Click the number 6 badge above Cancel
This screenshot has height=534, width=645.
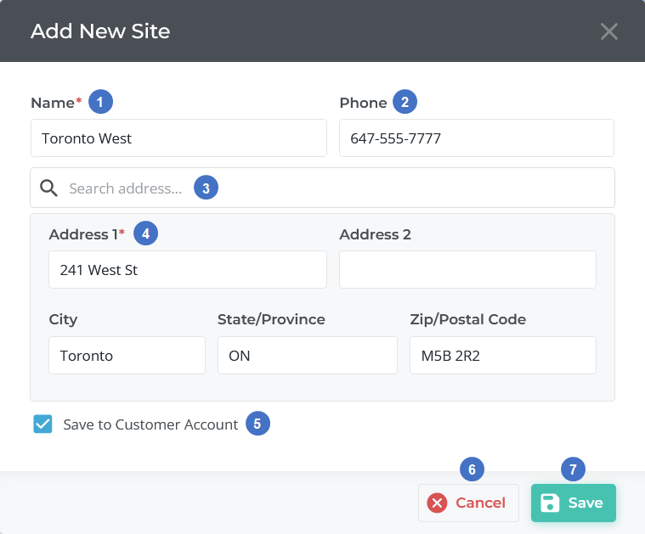[x=471, y=469]
